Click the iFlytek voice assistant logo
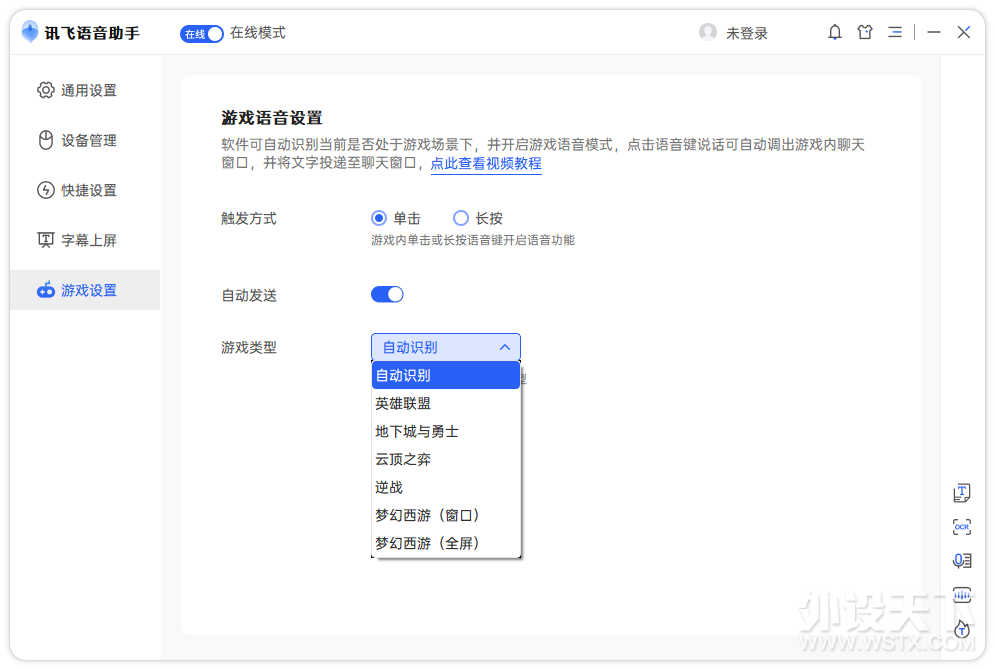Viewport: 994px width, 670px height. coord(30,32)
